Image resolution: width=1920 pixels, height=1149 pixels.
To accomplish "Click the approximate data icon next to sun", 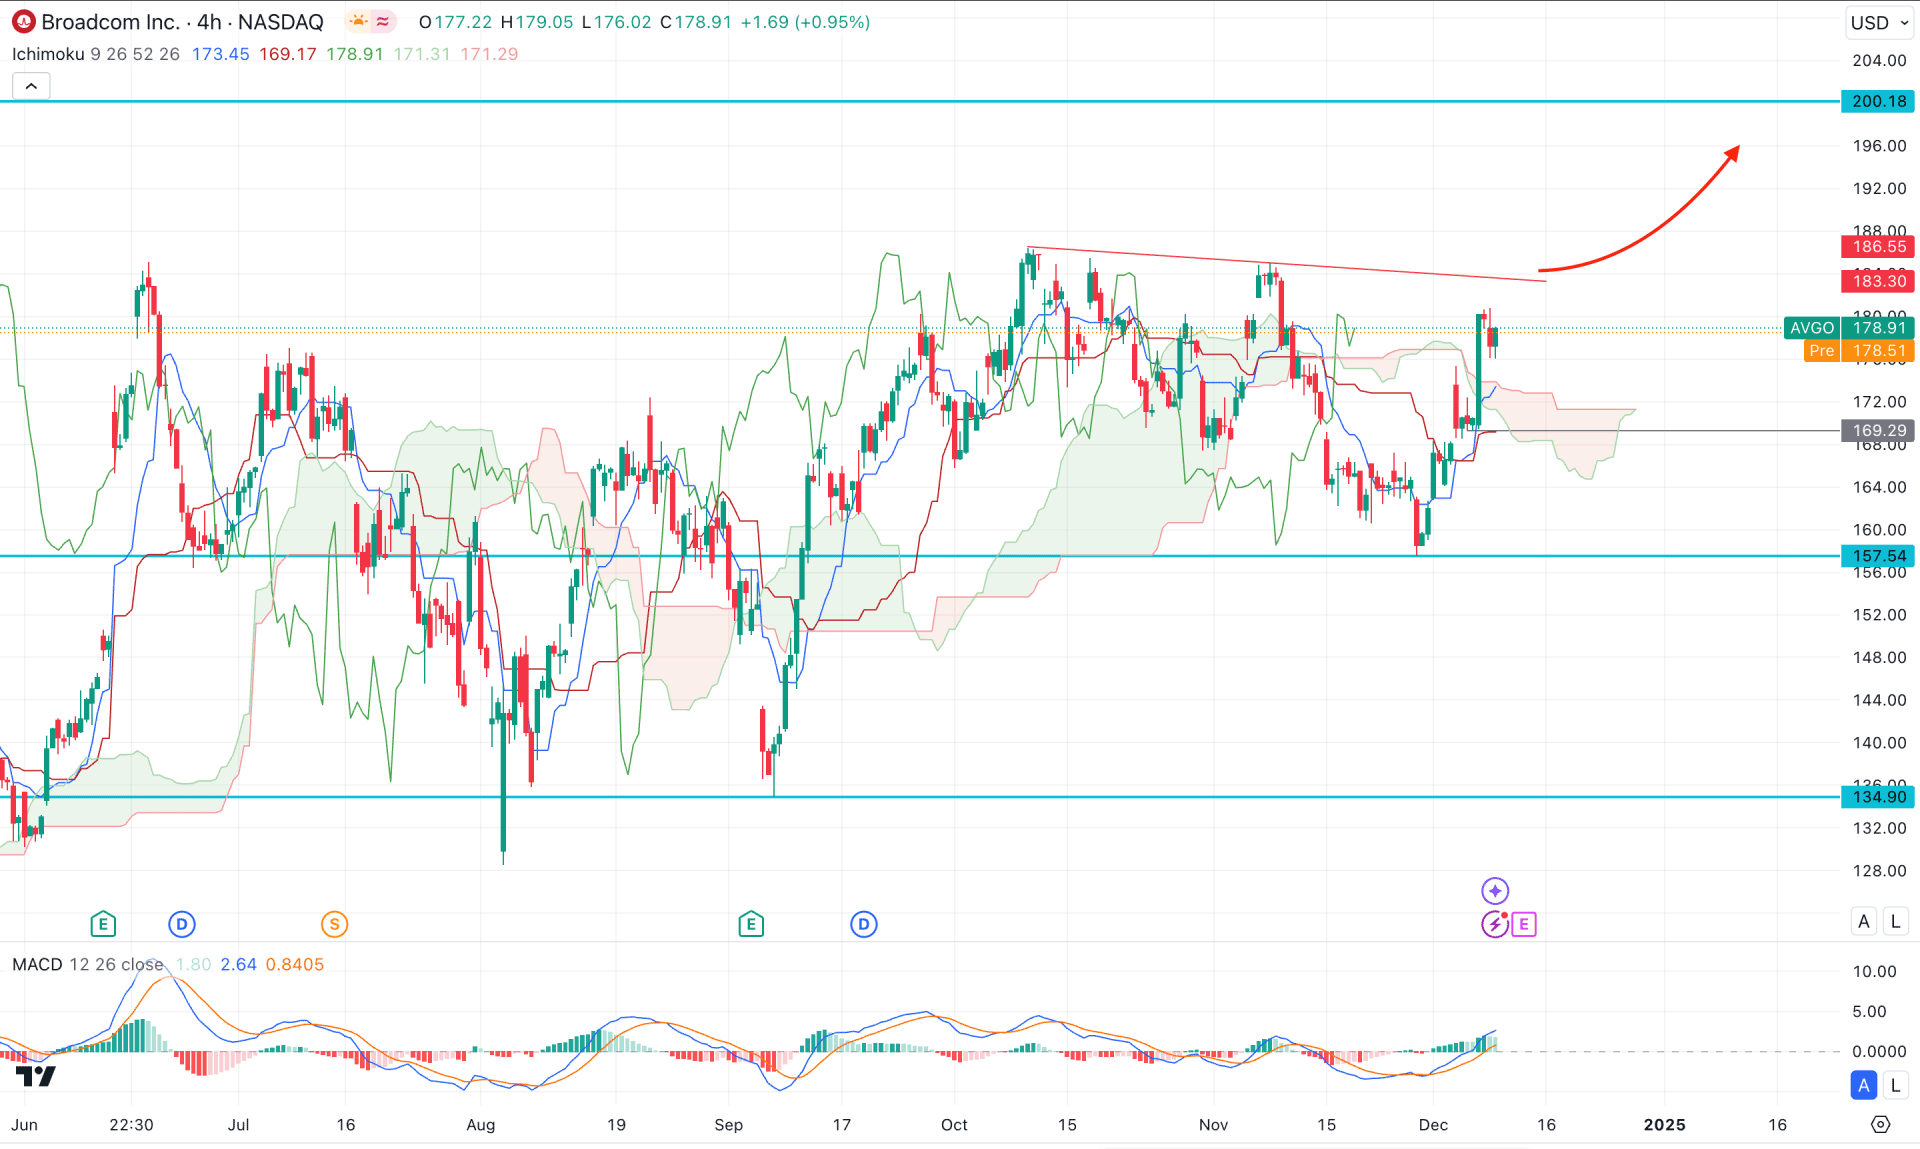I will (x=383, y=22).
